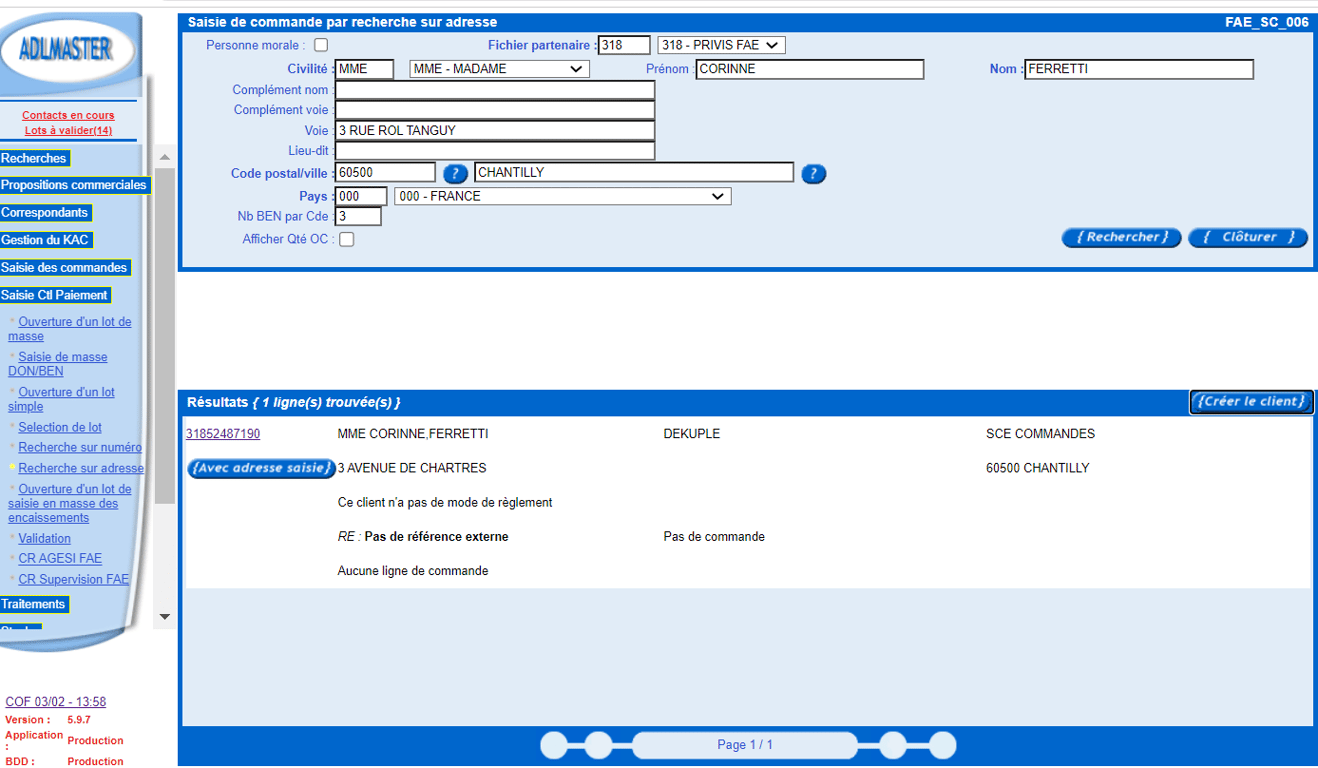1318x768 pixels.
Task: Go to Selection de lot link
Action: coord(60,427)
